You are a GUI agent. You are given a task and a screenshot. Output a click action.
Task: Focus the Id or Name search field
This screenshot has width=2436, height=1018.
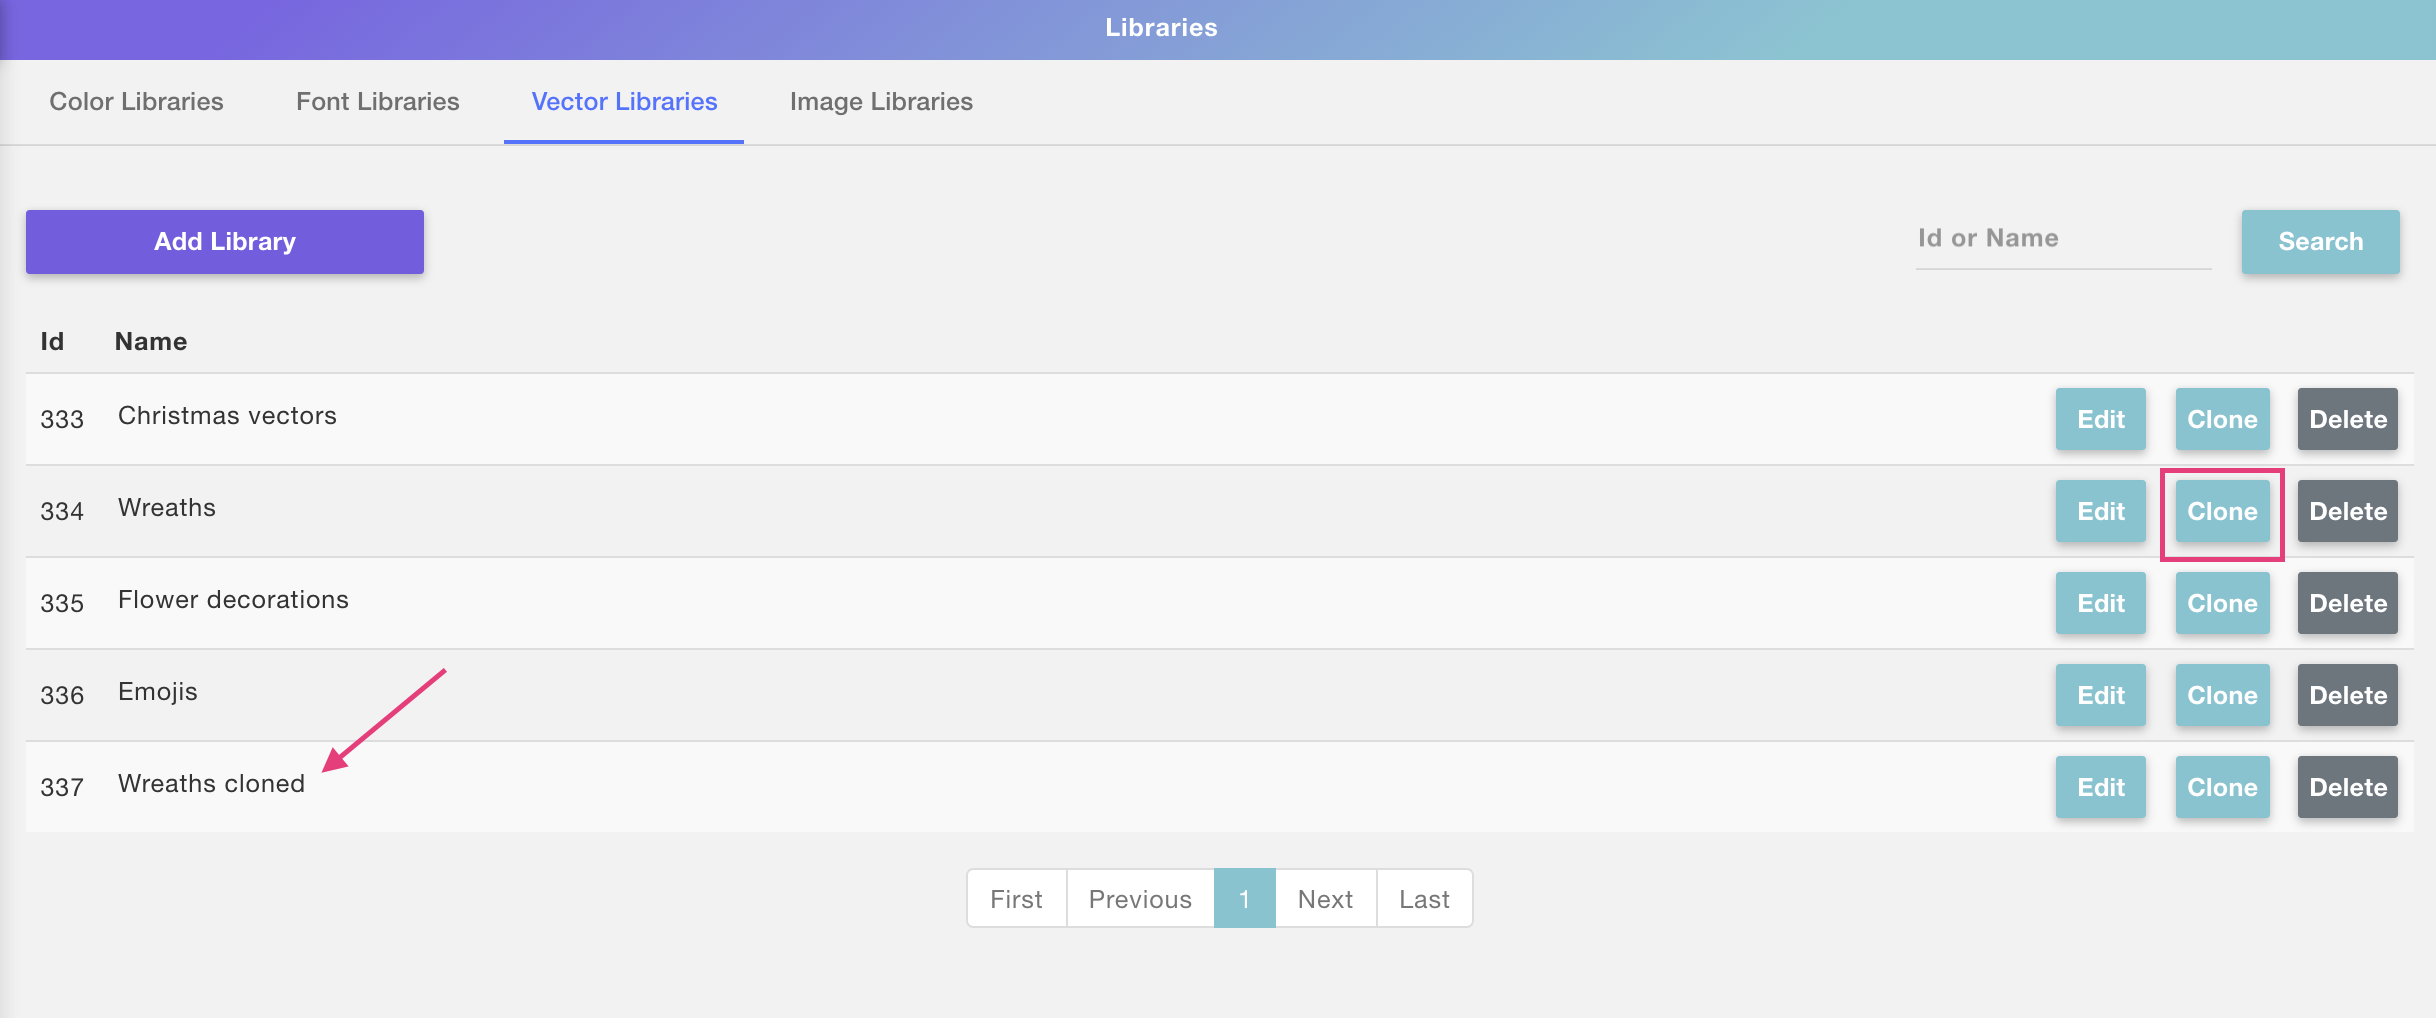pyautogui.click(x=2062, y=239)
